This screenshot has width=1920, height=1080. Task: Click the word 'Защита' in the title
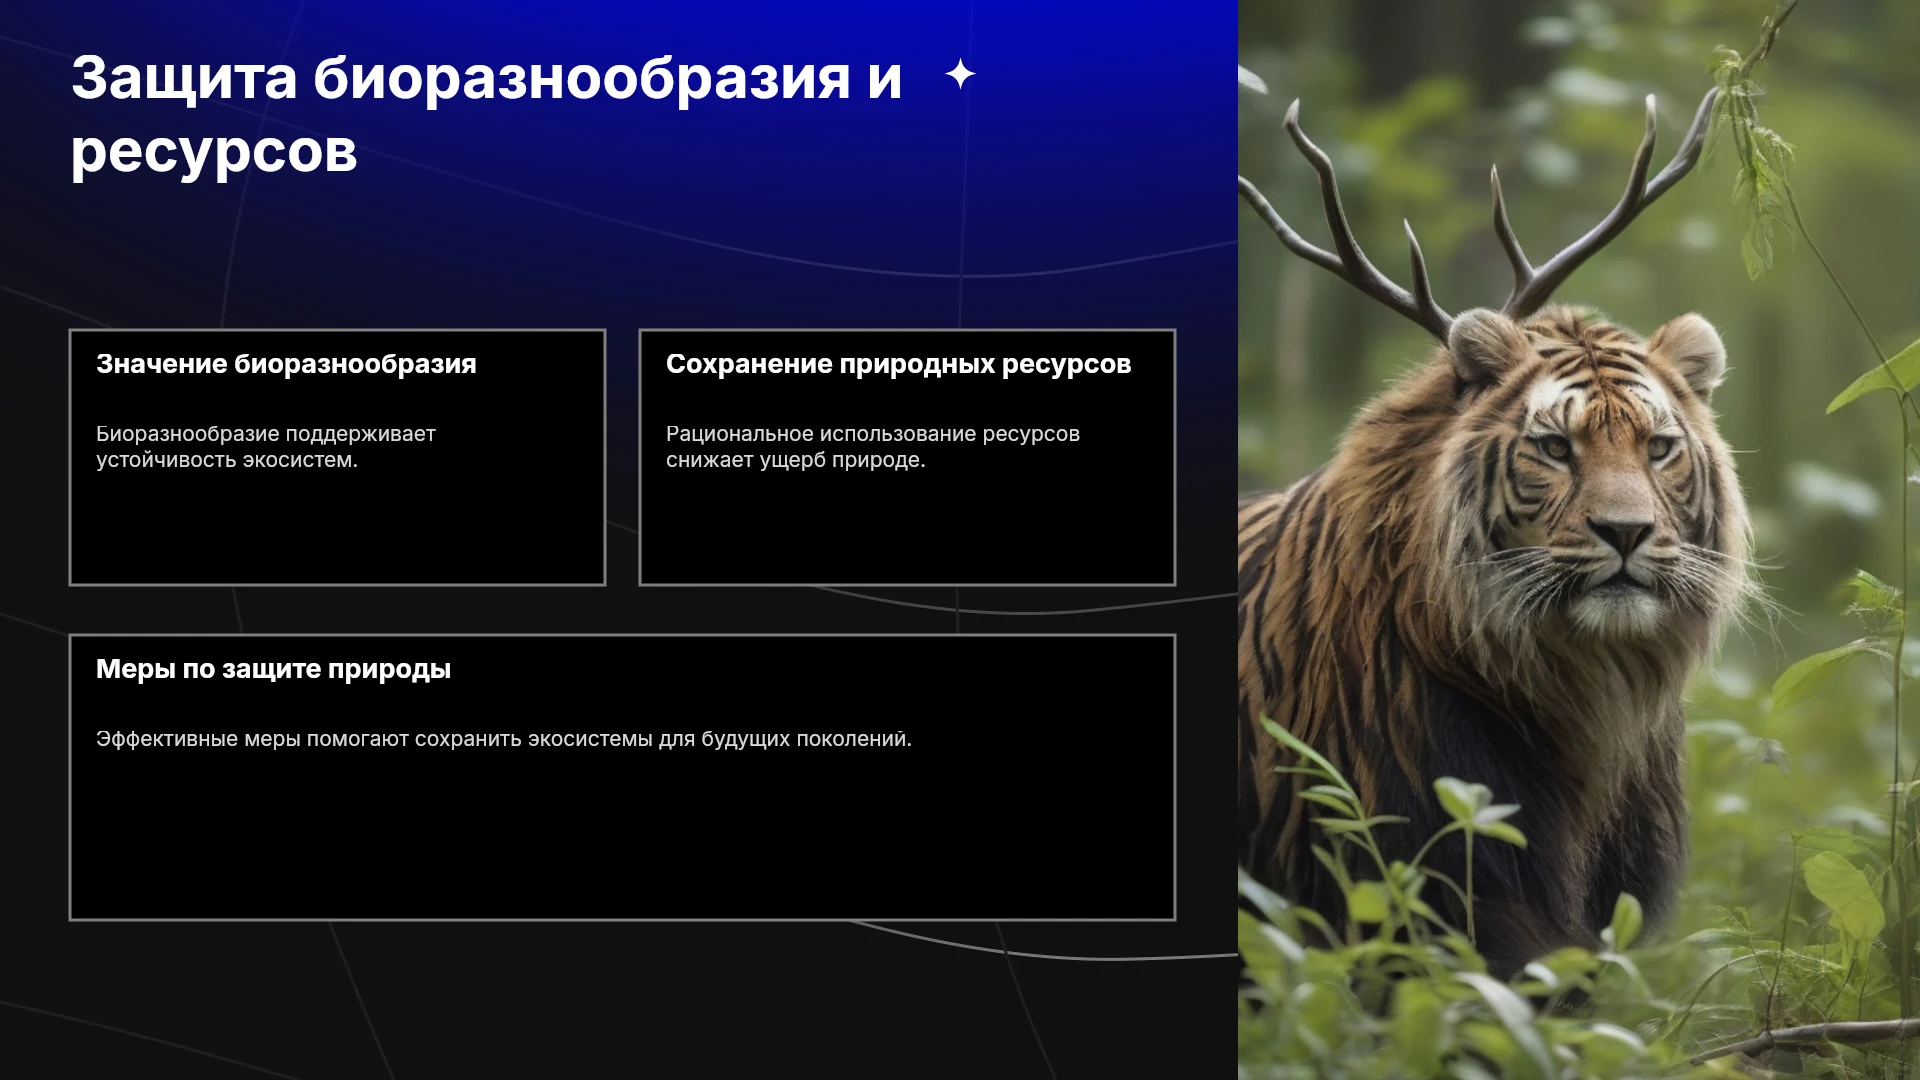[184, 78]
